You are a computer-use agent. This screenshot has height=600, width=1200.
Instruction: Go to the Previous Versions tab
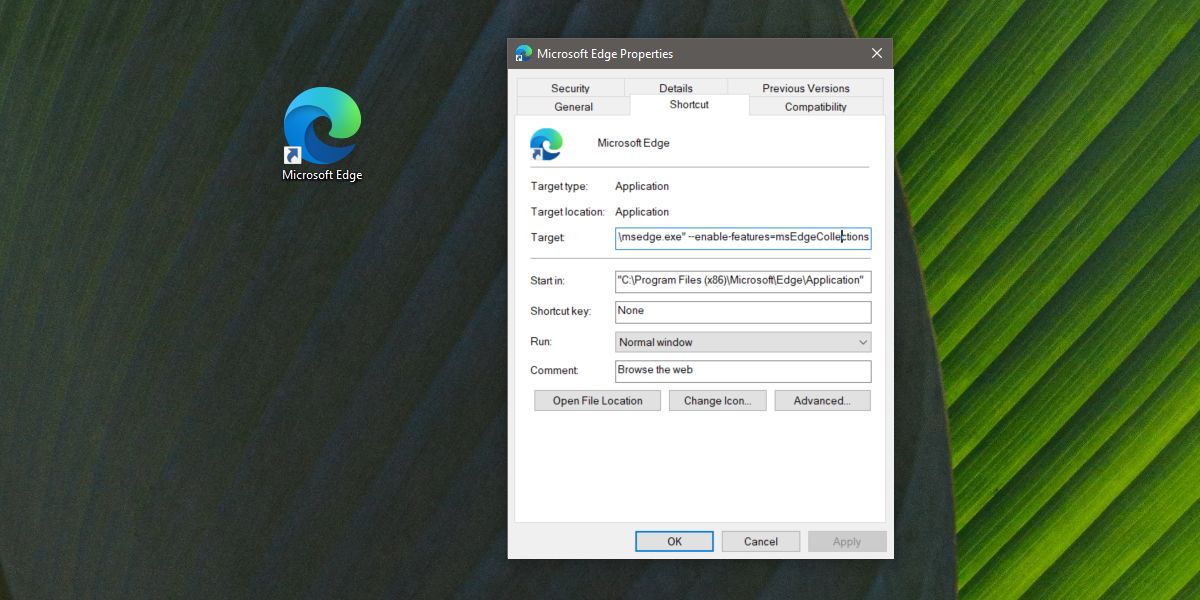click(x=805, y=88)
